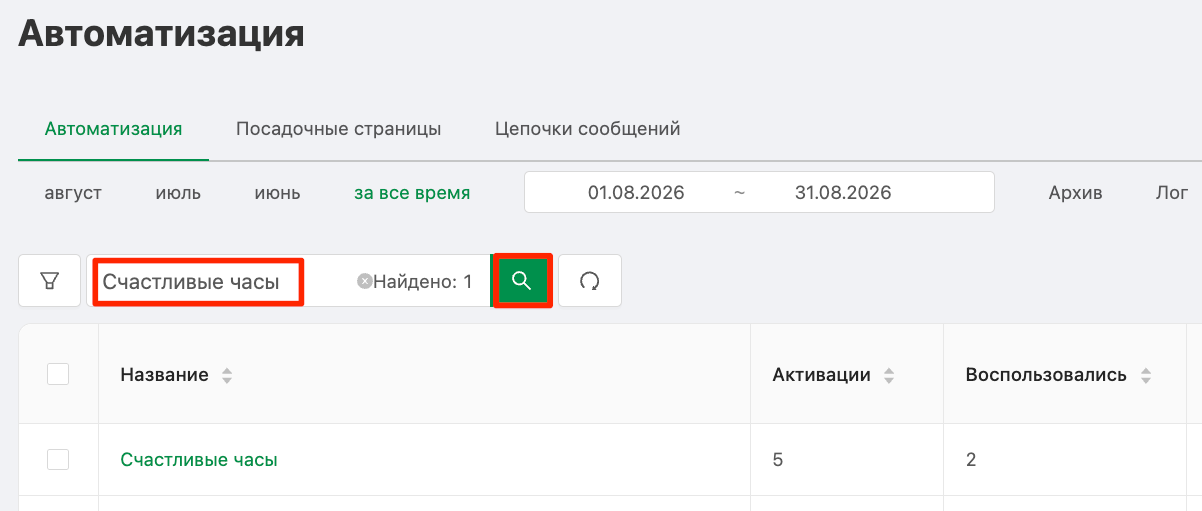
Task: Tick the select-all checkbox in the table header
Action: [x=58, y=375]
